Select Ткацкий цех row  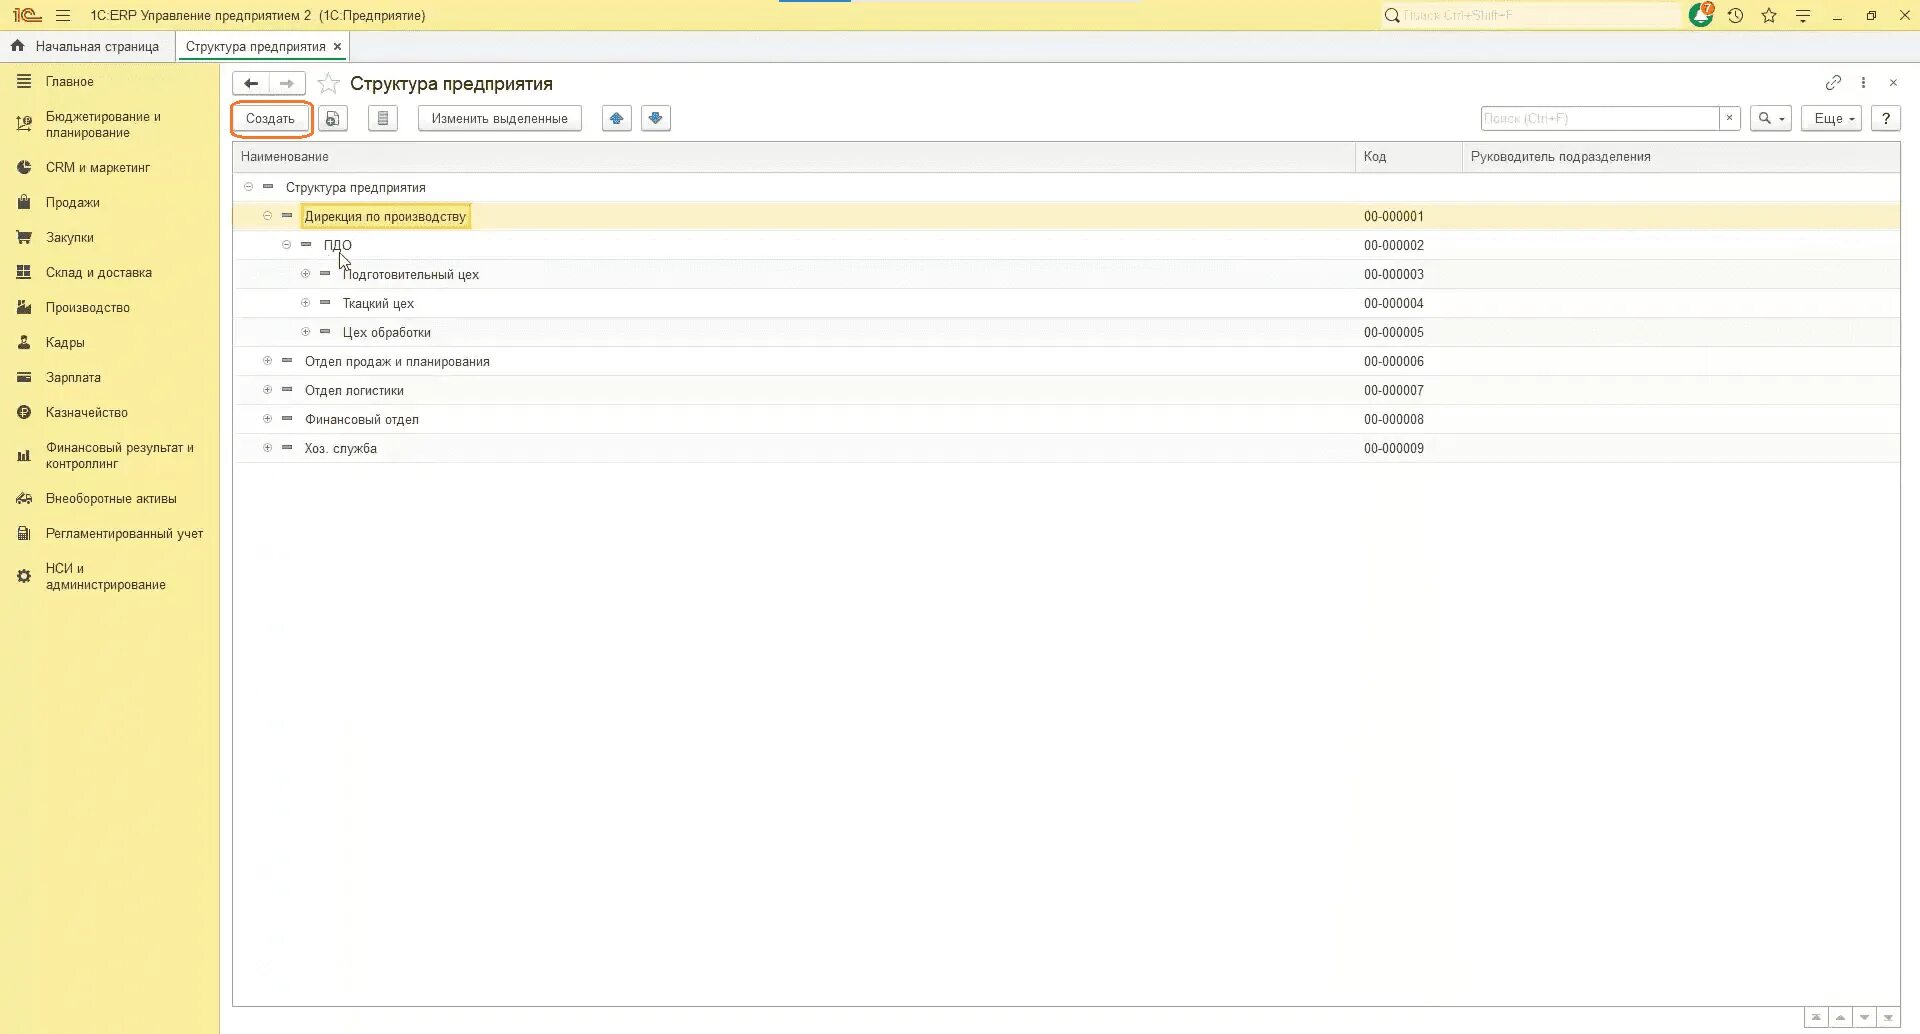pos(1066,303)
